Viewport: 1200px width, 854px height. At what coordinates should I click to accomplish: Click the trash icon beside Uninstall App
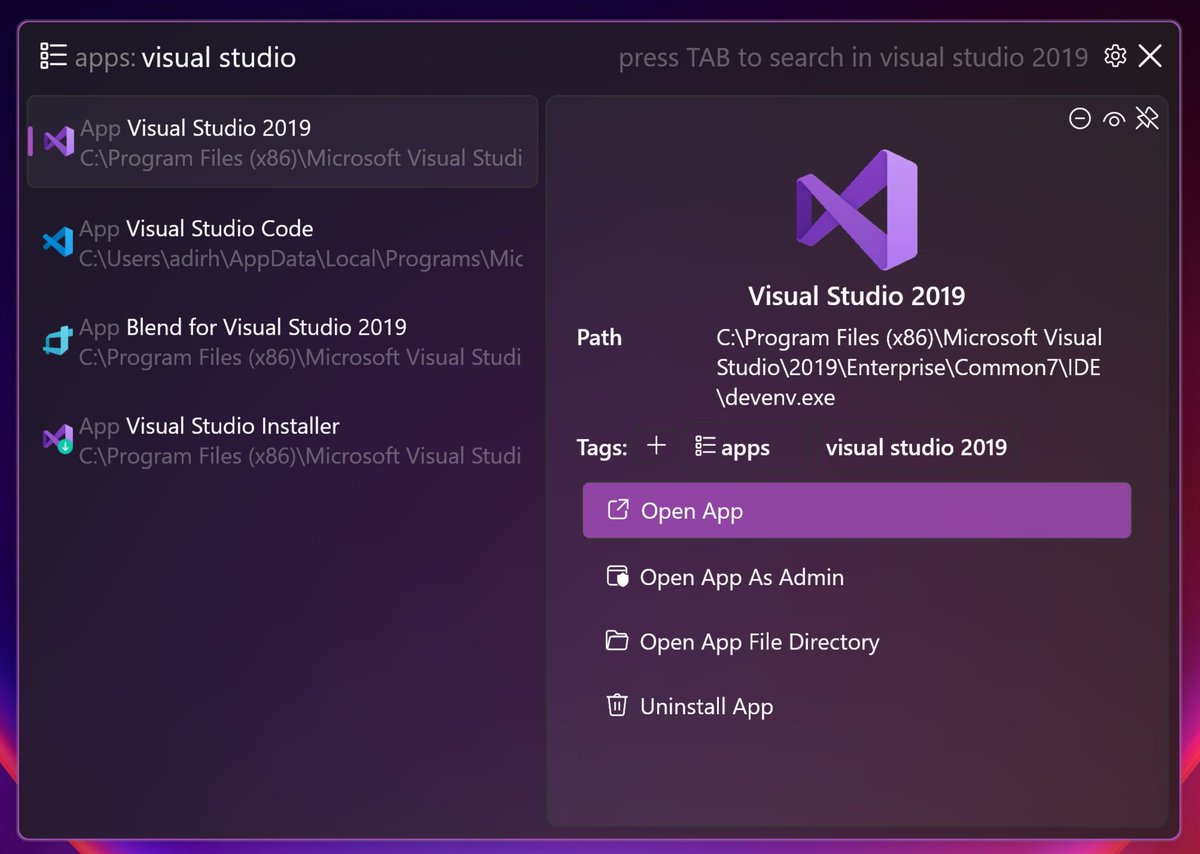point(617,705)
